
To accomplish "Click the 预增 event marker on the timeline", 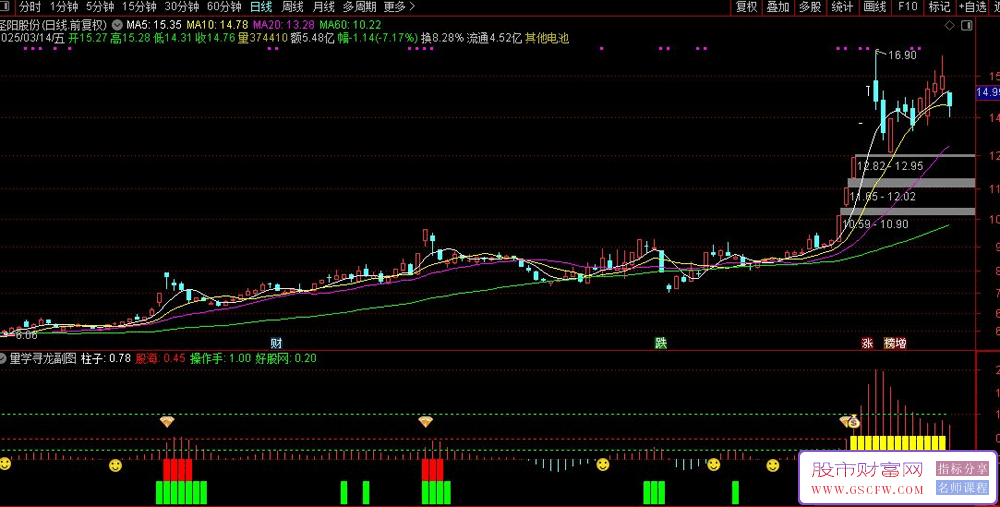I will click(895, 343).
